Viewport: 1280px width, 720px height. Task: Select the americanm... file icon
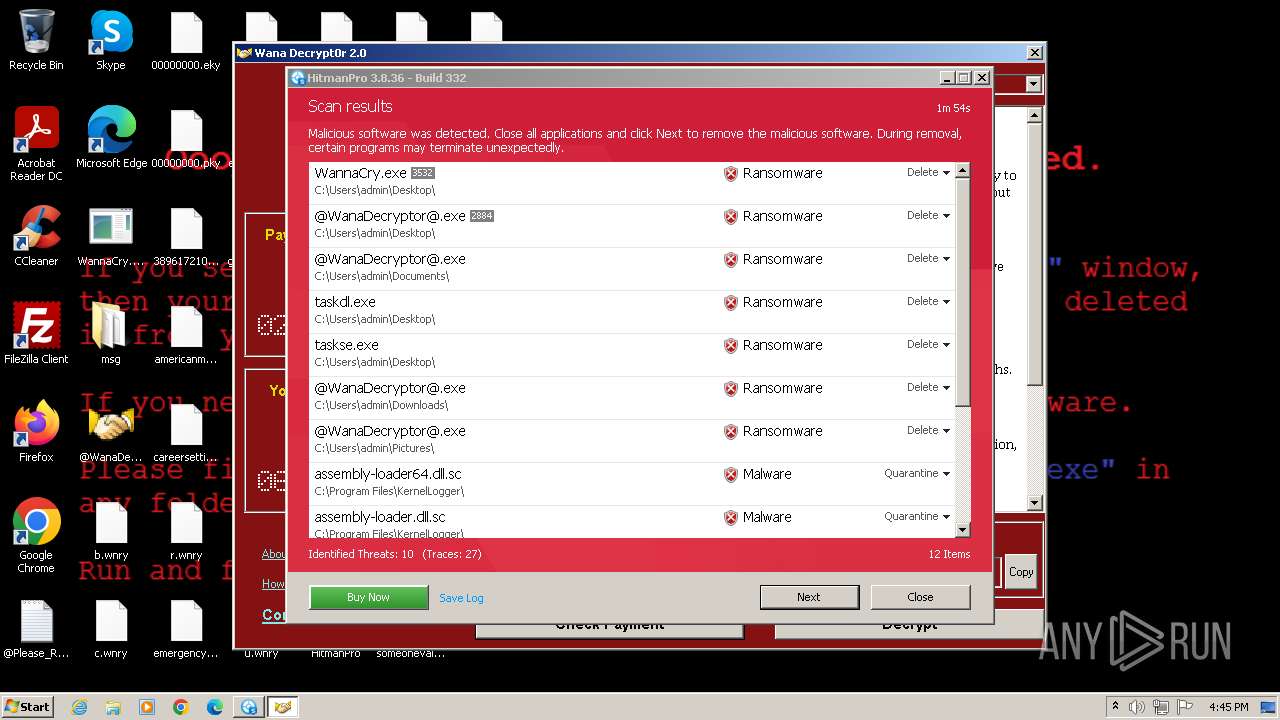coord(186,333)
